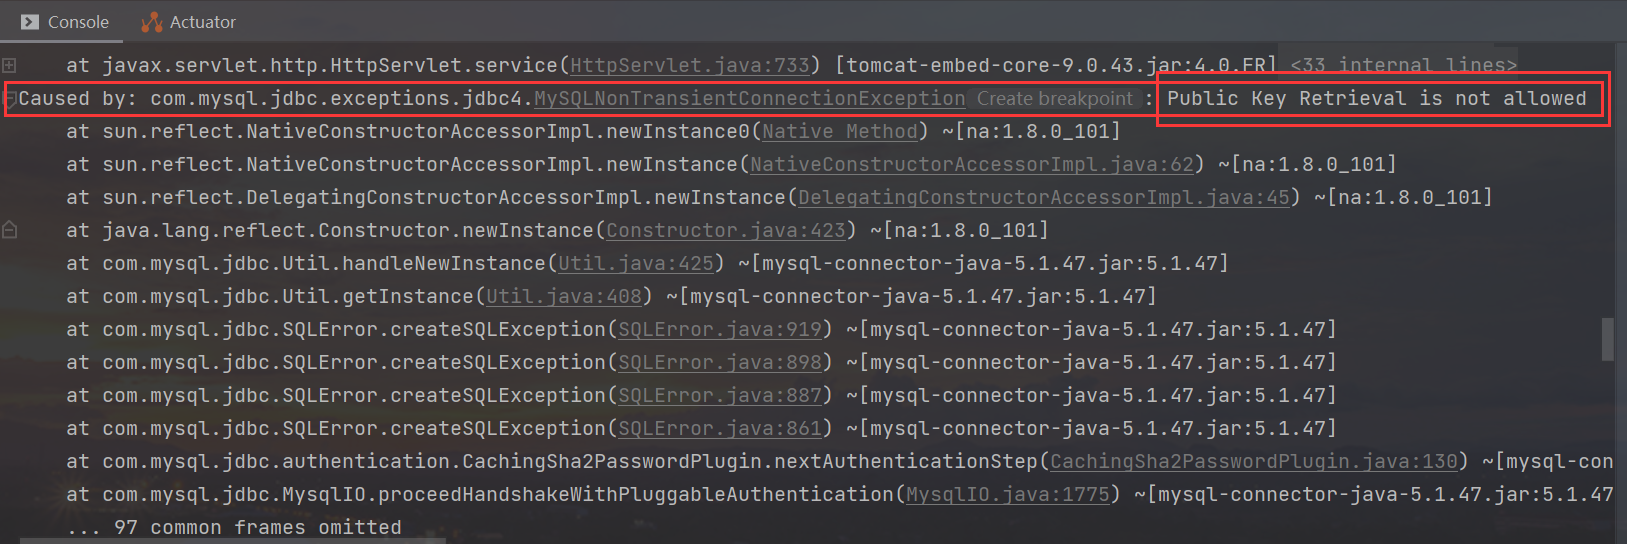Open Constructor.java:423 link
The height and width of the screenshot is (544, 1627).
click(x=726, y=231)
